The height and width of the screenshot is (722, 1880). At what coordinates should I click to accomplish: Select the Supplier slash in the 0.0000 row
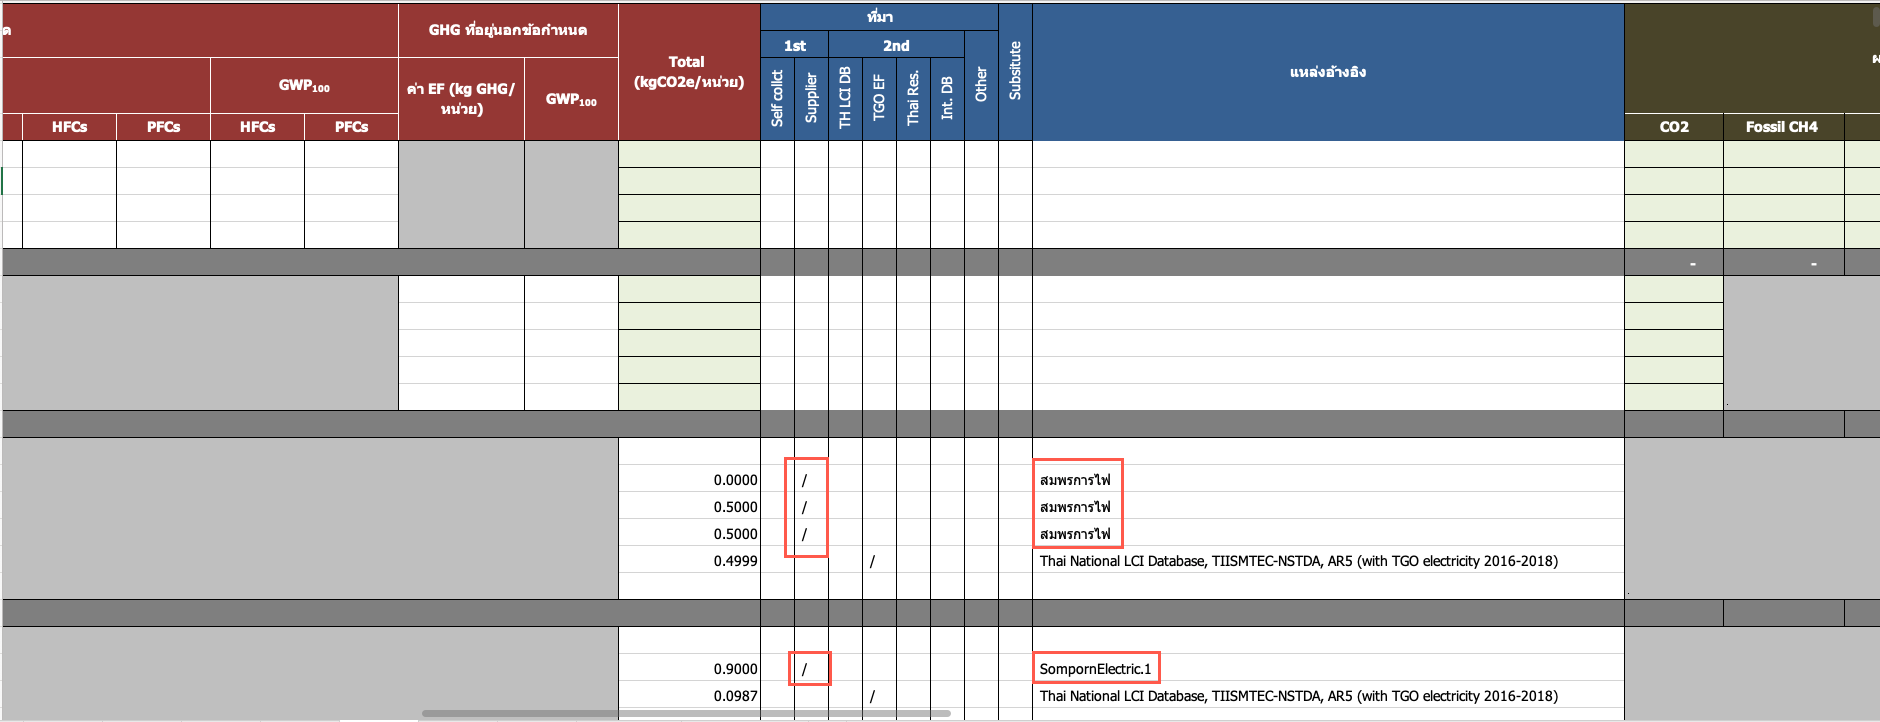[x=805, y=480]
